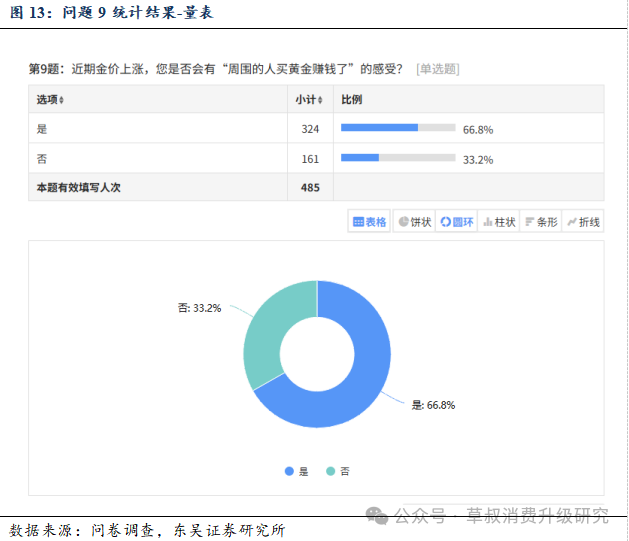Click the 33.2% text in the table
629x541 pixels.
(x=478, y=160)
